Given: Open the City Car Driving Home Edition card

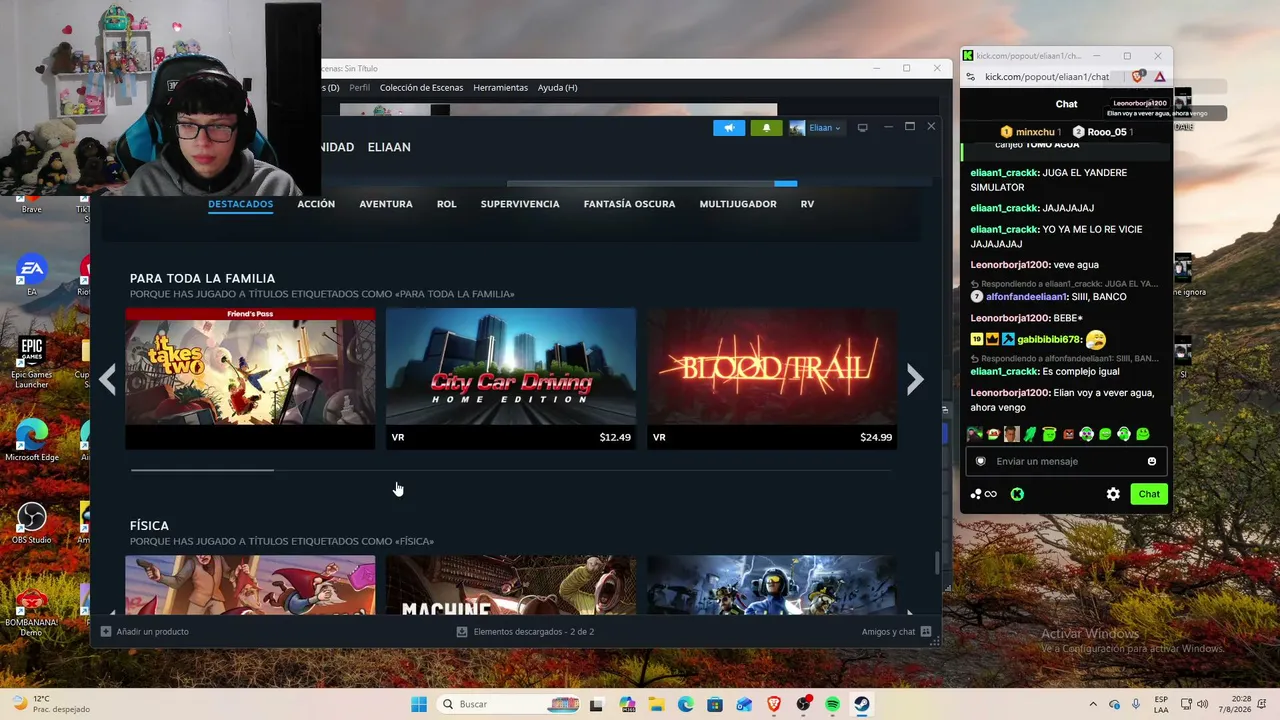Looking at the screenshot, I should pyautogui.click(x=511, y=378).
